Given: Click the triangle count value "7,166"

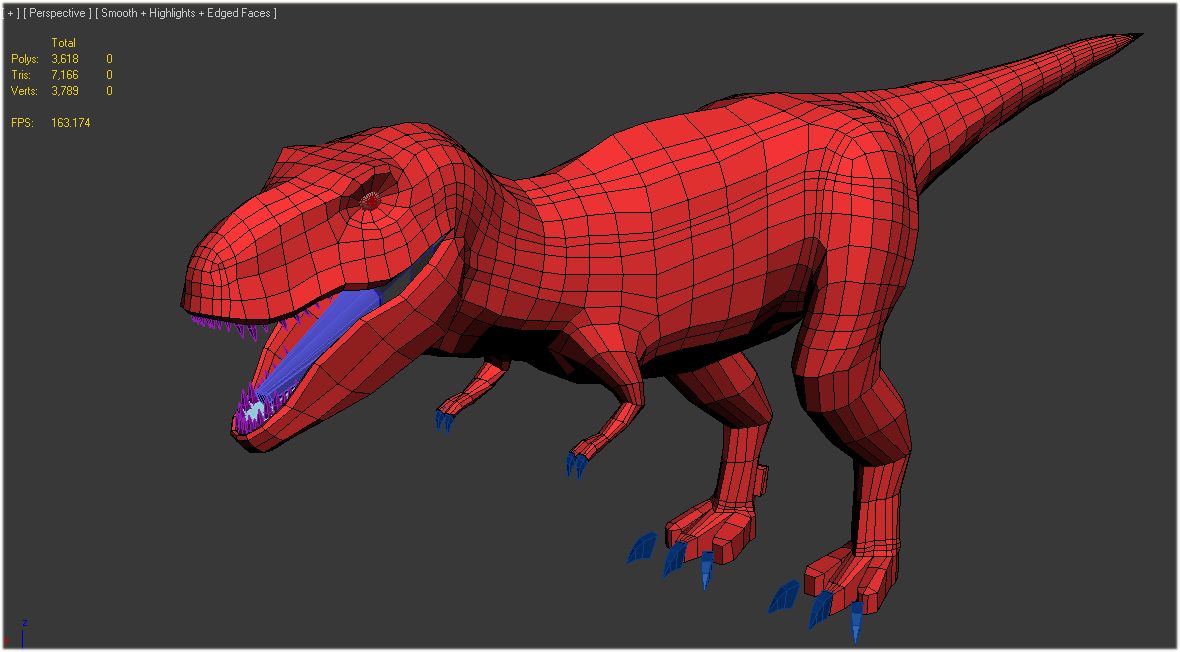Looking at the screenshot, I should (65, 75).
